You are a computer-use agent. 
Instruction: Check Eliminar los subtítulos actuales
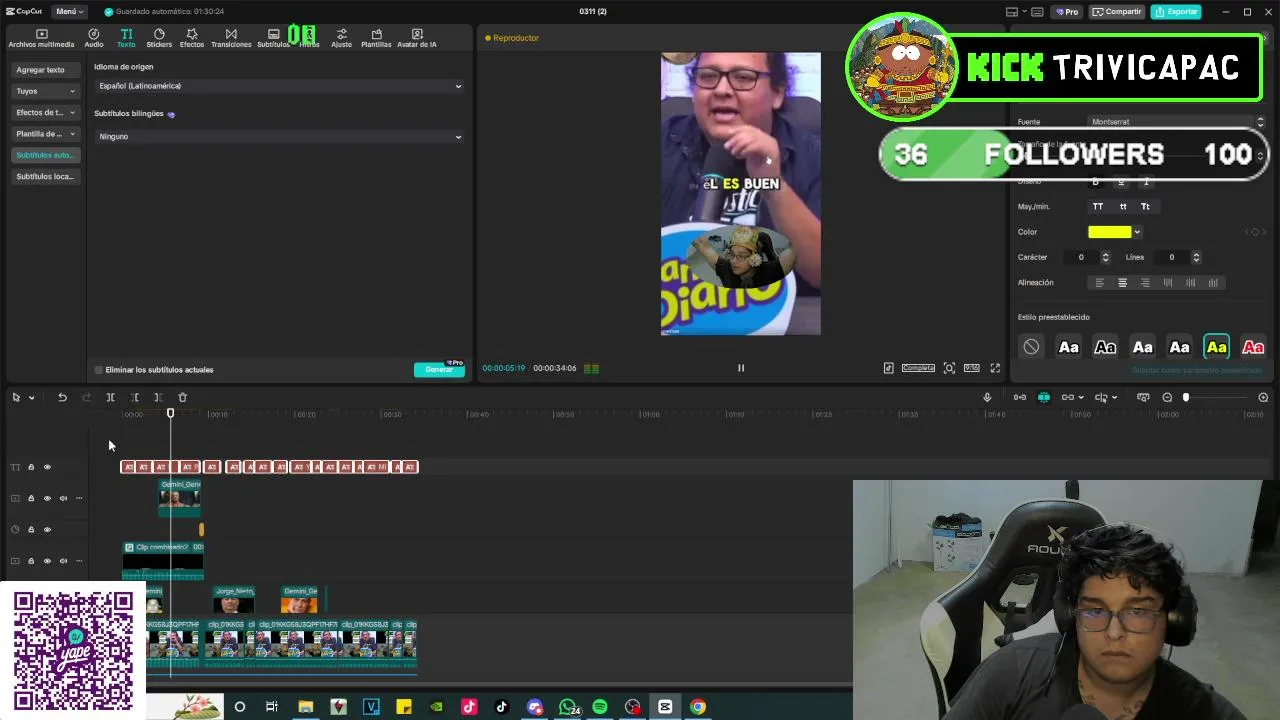pyautogui.click(x=99, y=370)
